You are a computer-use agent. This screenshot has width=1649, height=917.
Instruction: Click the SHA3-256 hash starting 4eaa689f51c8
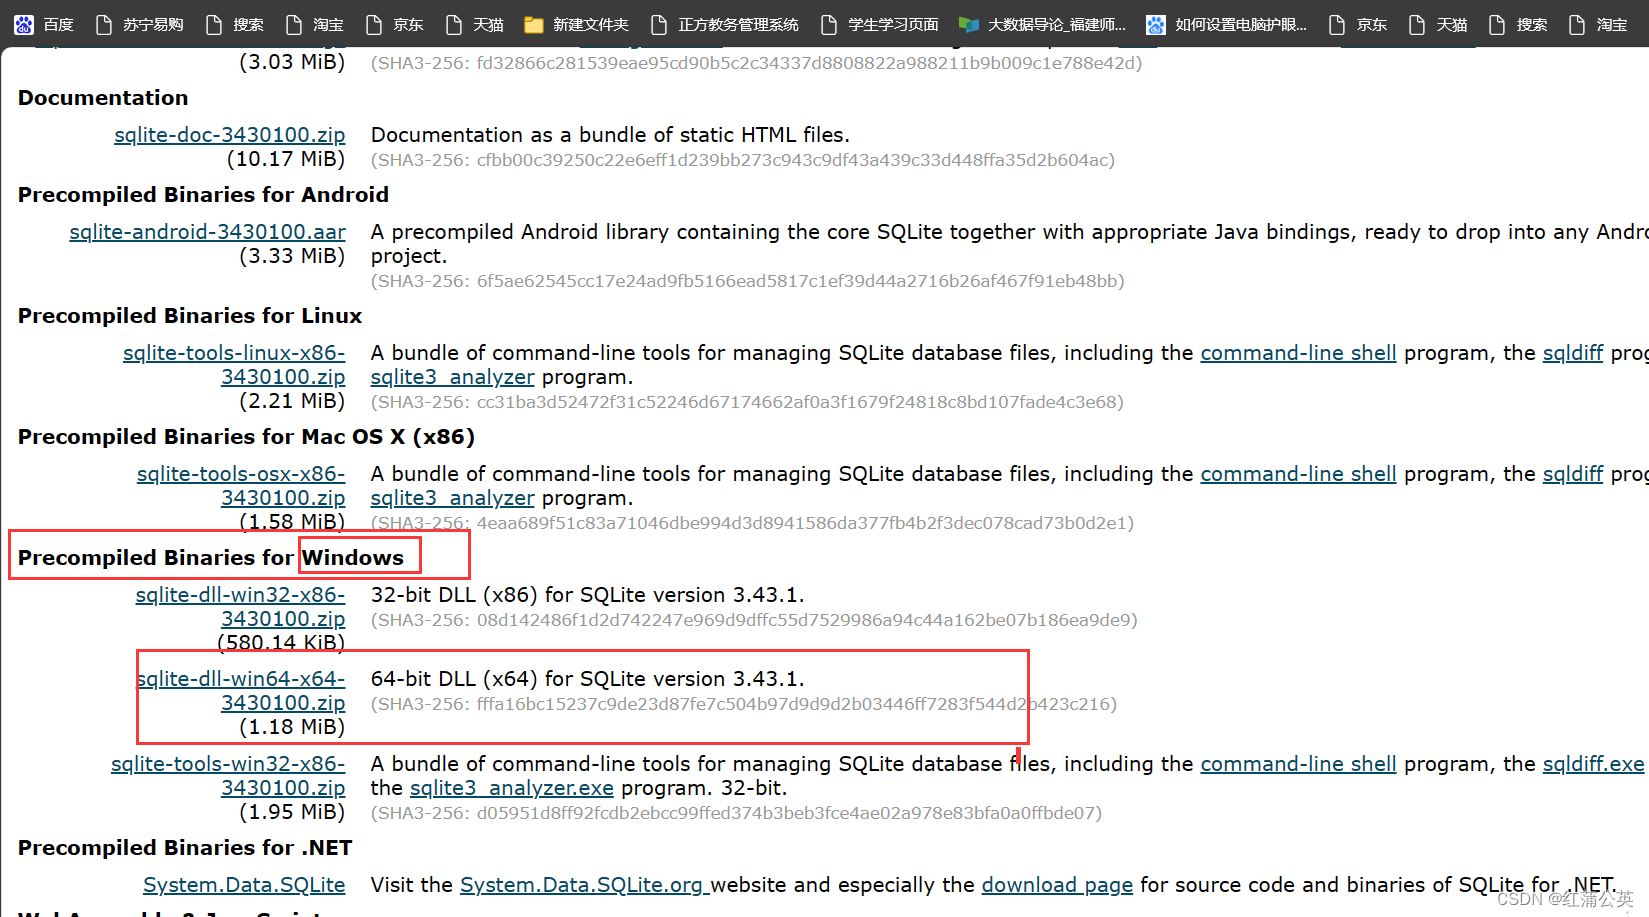click(x=752, y=523)
